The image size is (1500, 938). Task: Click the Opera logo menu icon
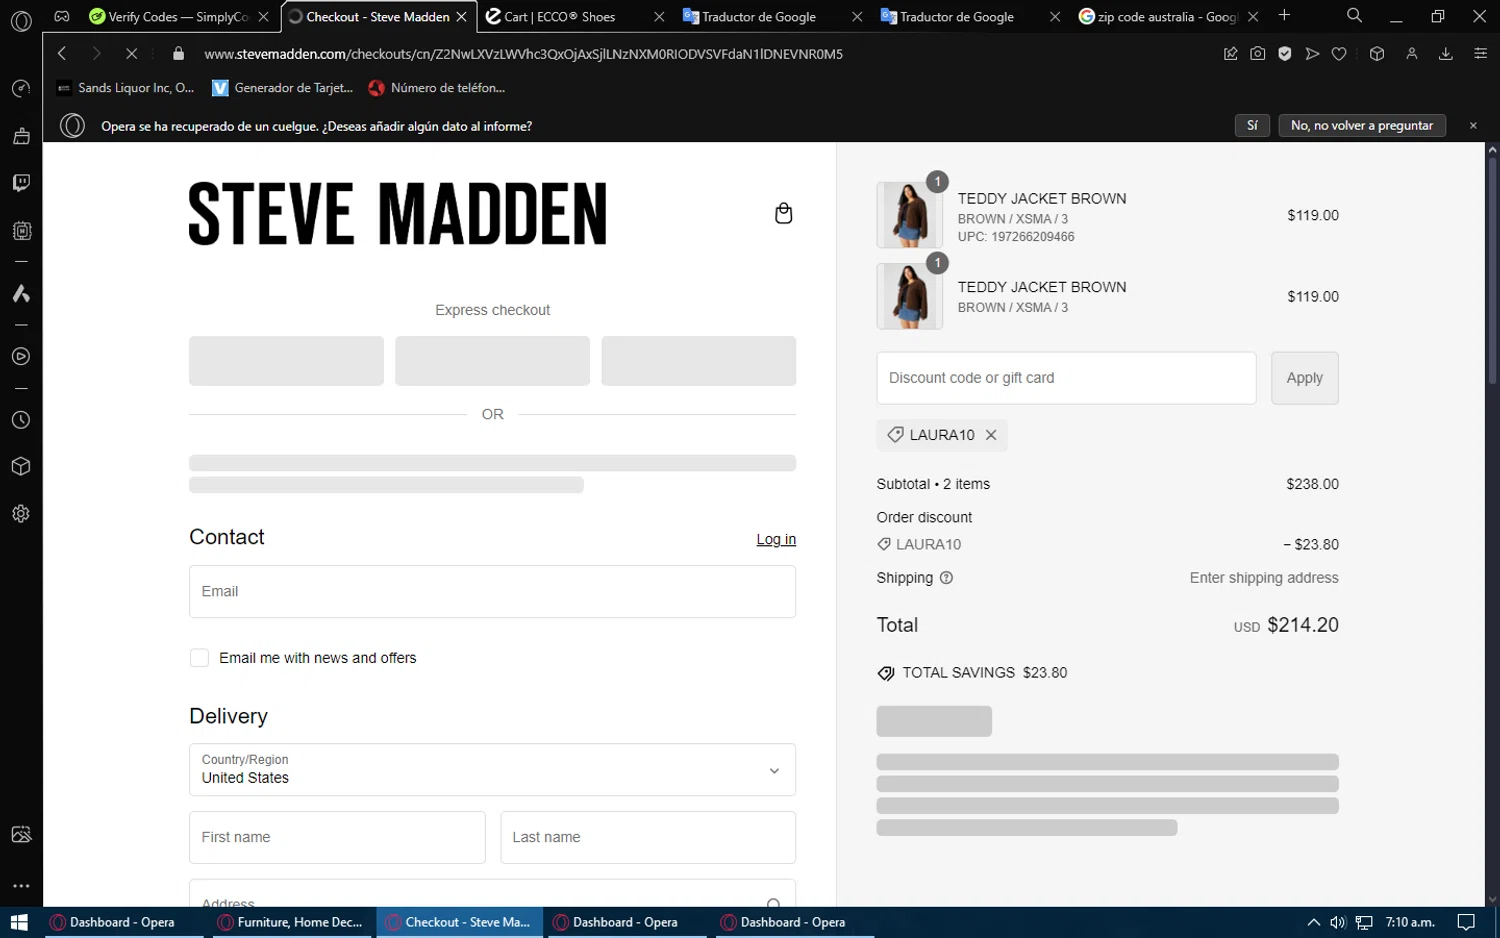(x=21, y=21)
